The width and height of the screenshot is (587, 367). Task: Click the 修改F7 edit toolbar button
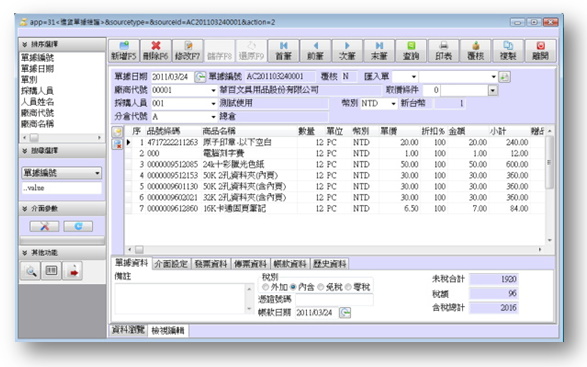coord(188,51)
